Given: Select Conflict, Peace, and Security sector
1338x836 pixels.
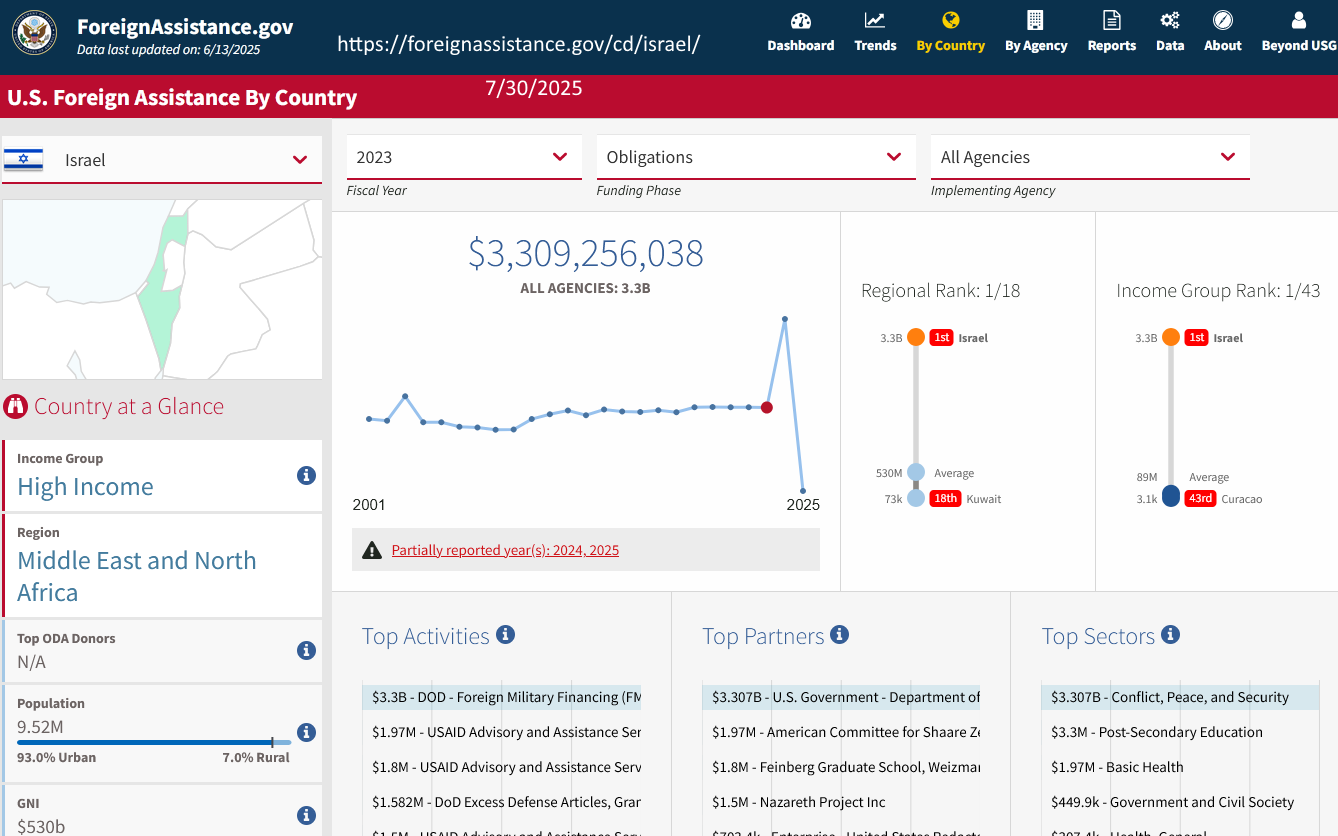Looking at the screenshot, I should point(1180,697).
